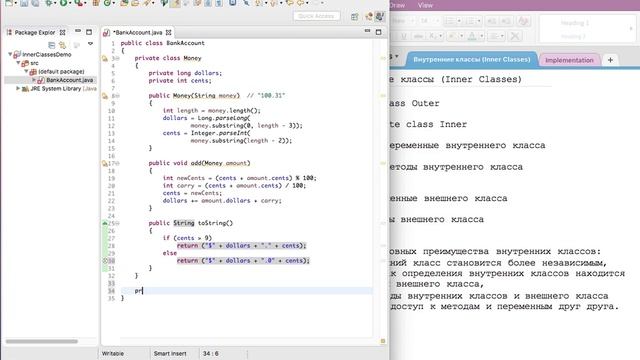
Task: Close the BankAccount.java editor tab
Action: (168, 32)
